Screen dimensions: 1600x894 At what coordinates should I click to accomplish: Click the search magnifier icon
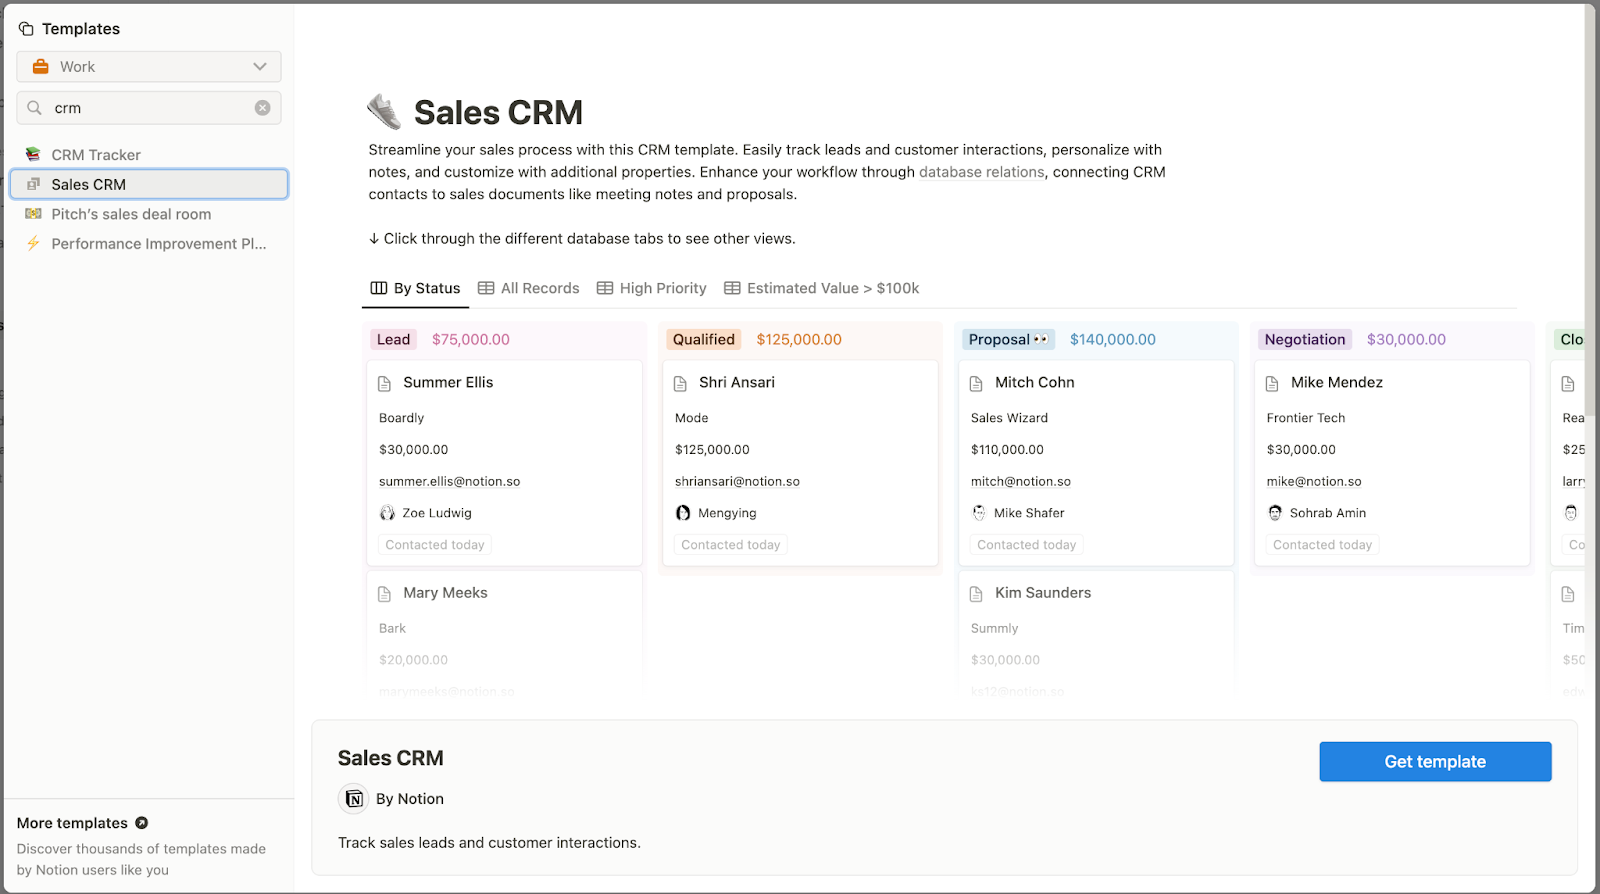(x=35, y=108)
